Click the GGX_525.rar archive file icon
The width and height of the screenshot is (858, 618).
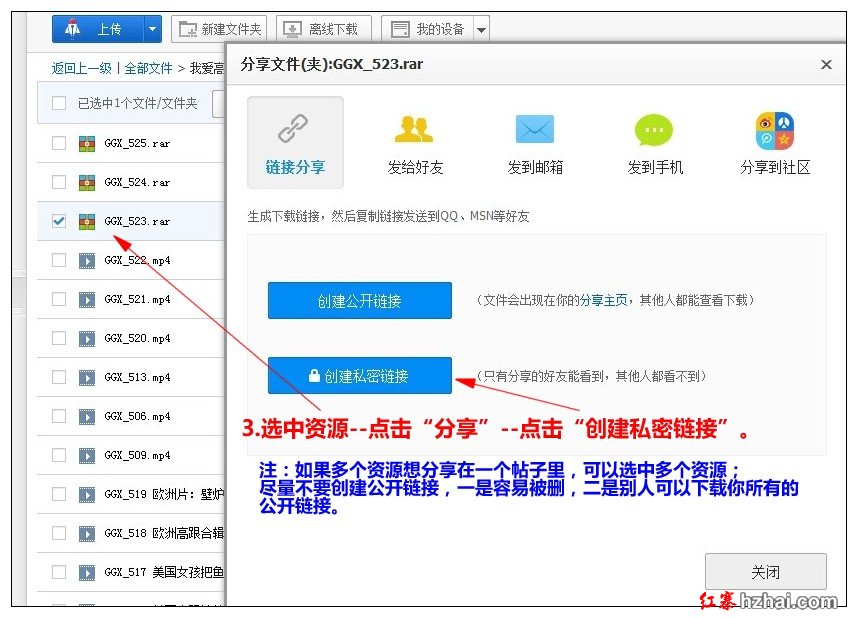(88, 143)
